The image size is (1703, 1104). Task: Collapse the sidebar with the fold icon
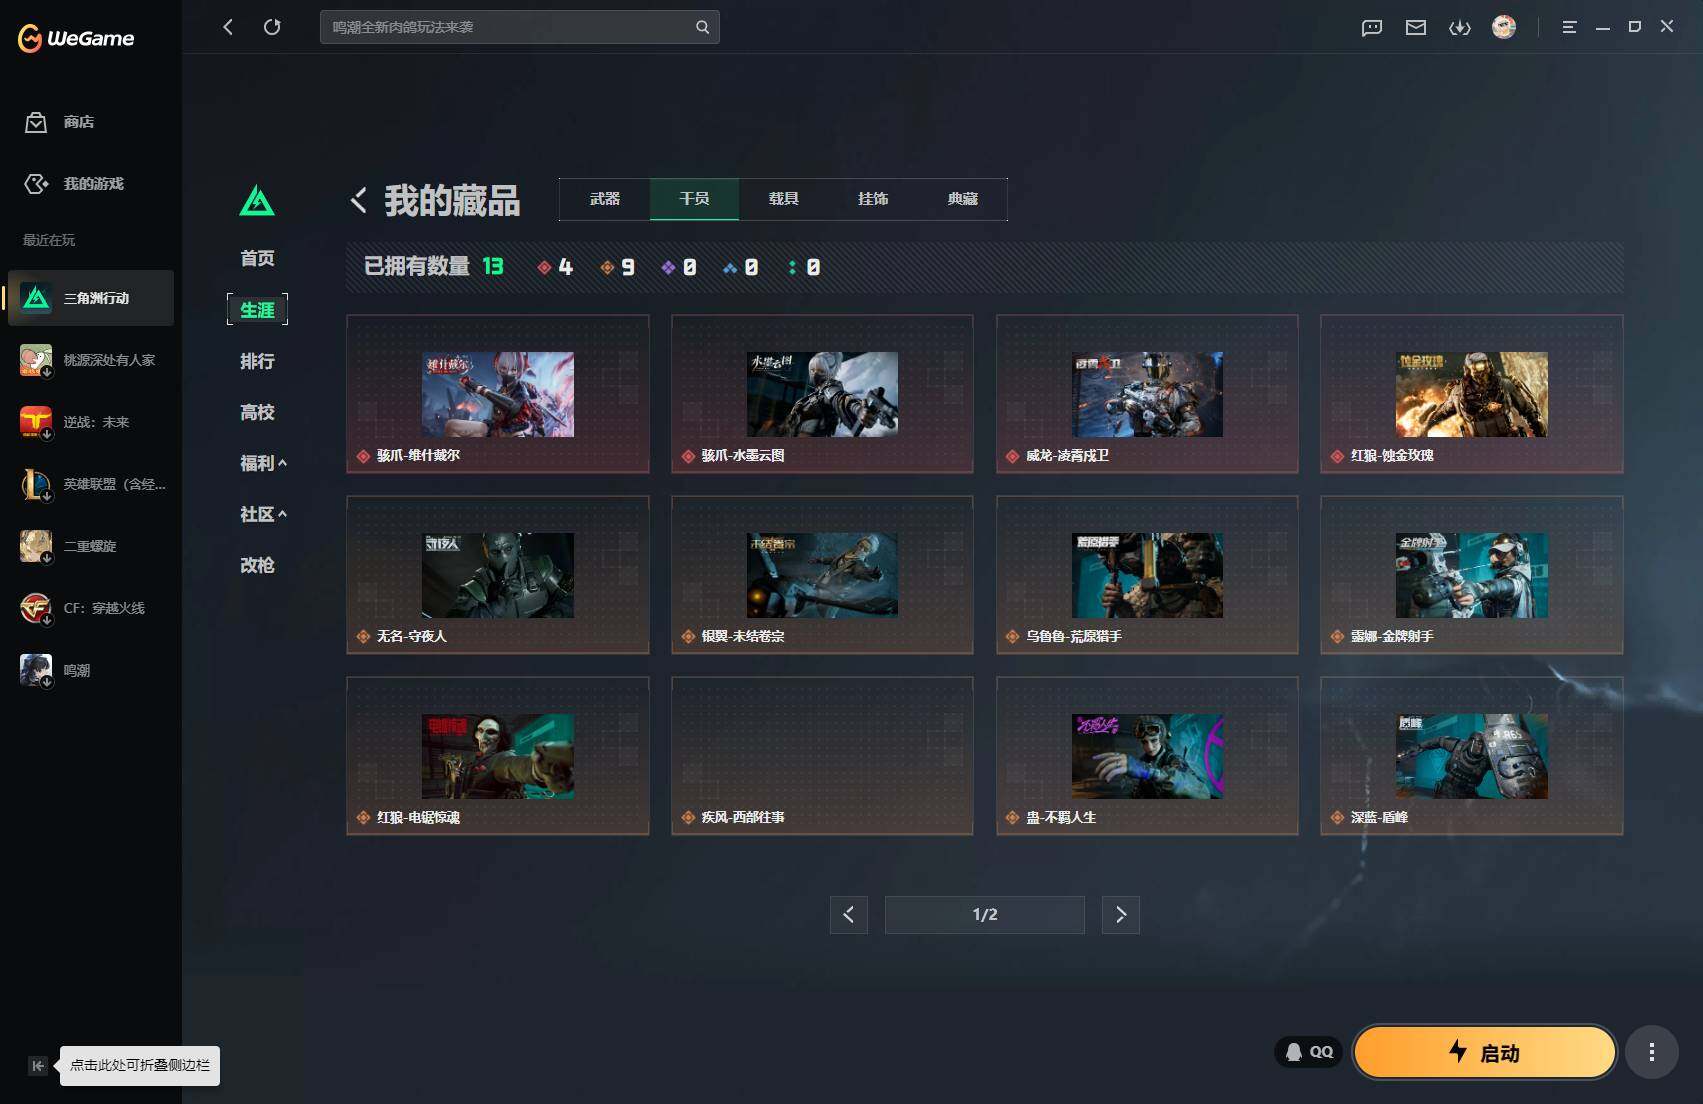[x=37, y=1066]
